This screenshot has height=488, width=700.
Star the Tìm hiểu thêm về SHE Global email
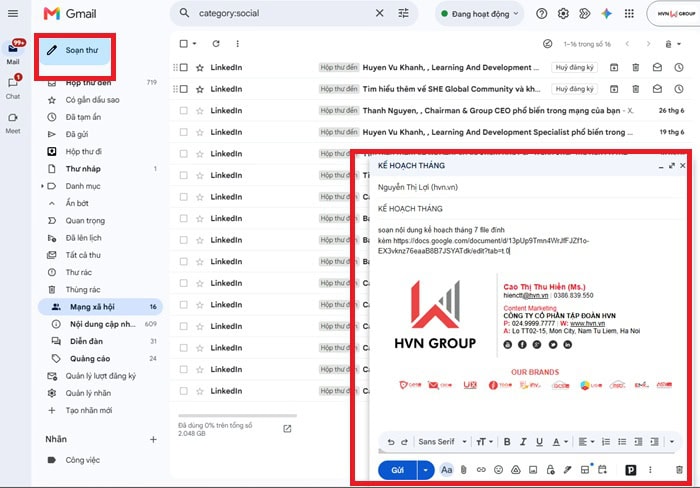pyautogui.click(x=200, y=89)
